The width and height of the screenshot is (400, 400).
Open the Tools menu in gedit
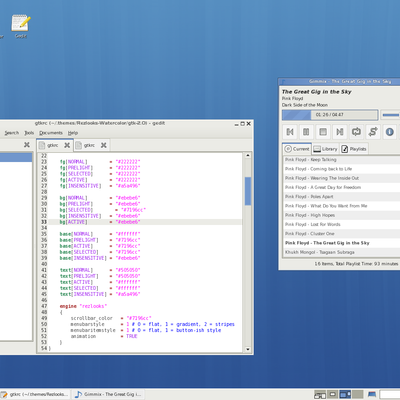29,133
